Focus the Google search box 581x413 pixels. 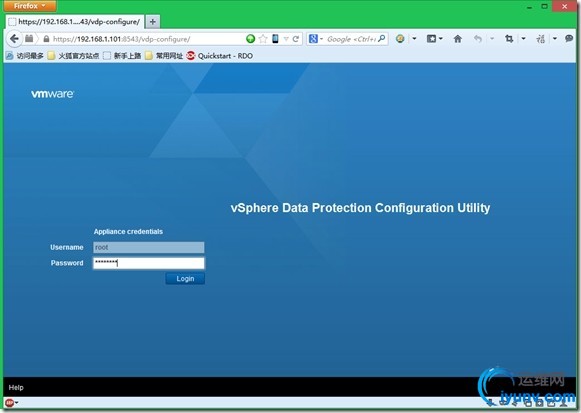tap(351, 39)
